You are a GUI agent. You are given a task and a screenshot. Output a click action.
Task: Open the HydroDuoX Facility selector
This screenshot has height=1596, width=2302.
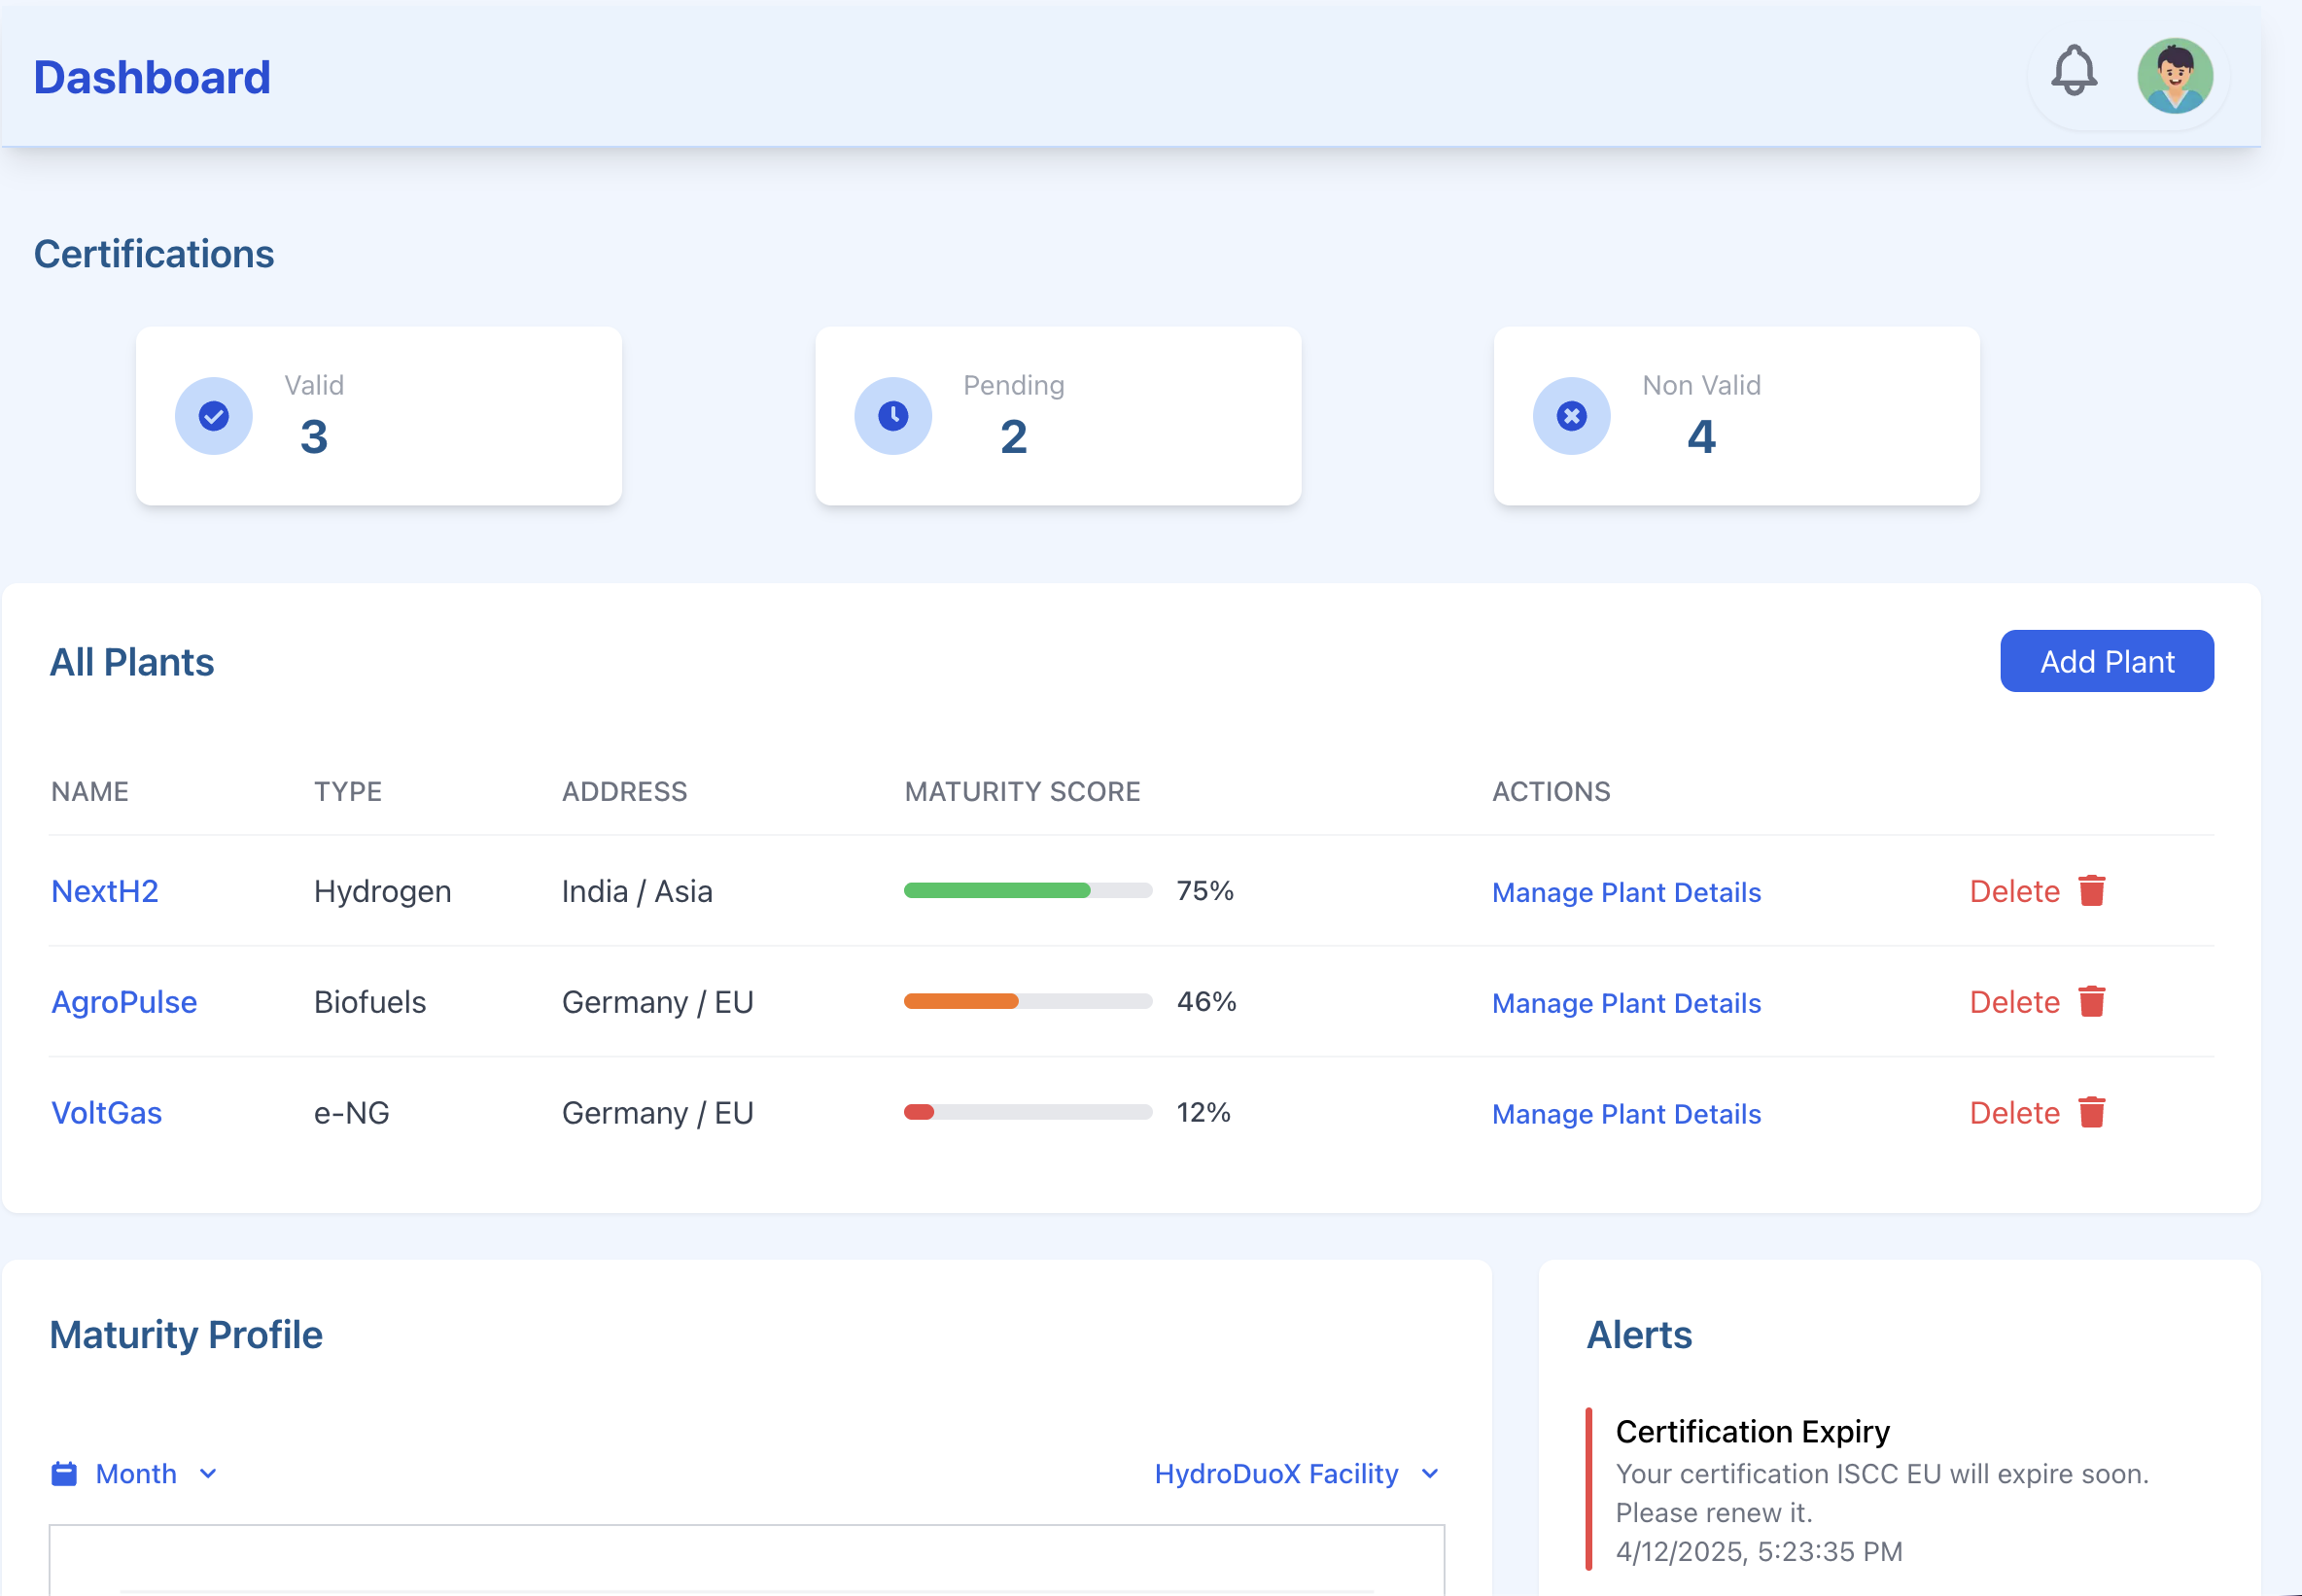pos(1276,1473)
